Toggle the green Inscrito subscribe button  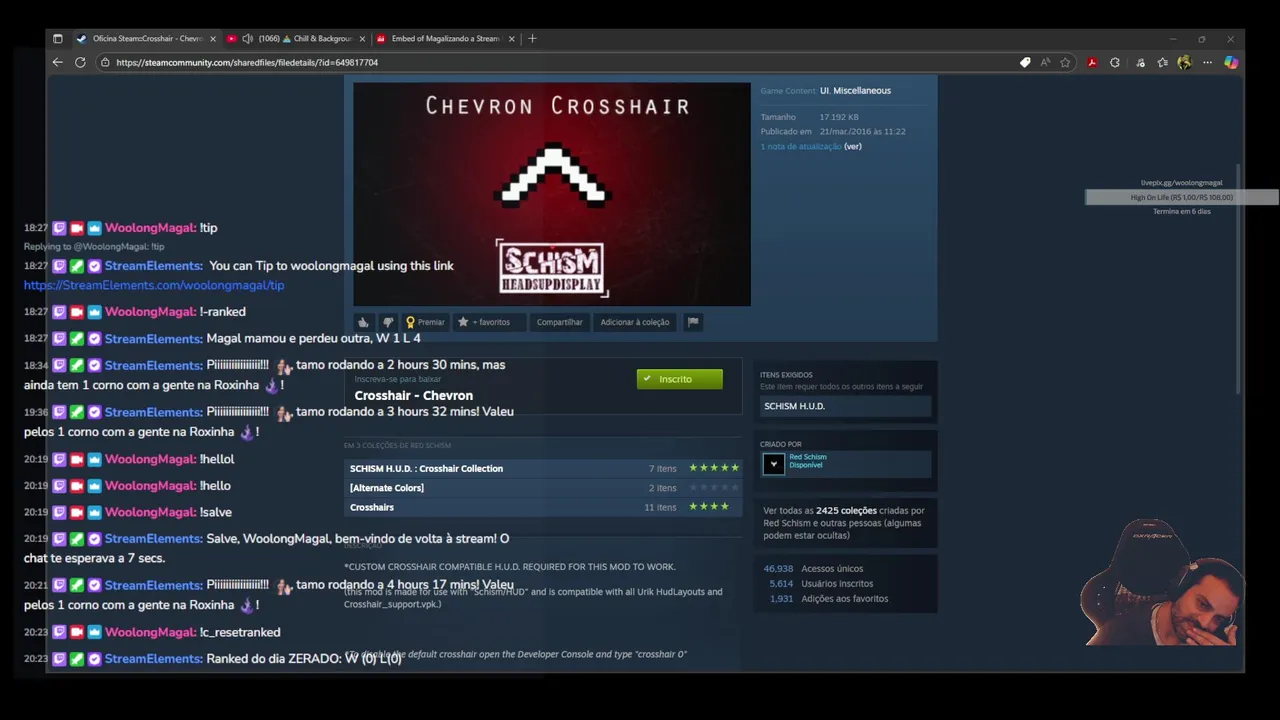679,379
